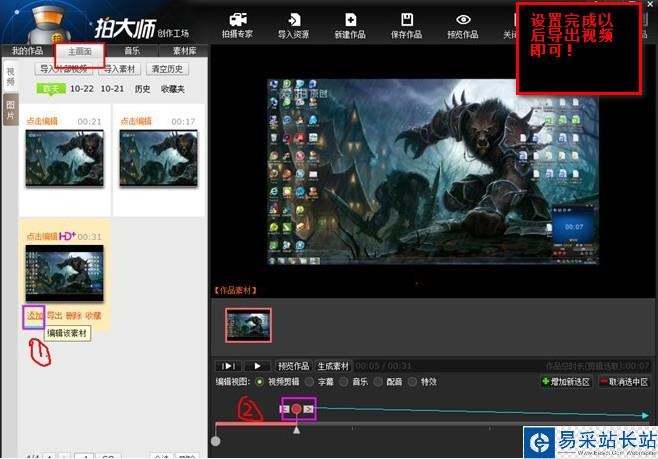Open the 历史 history filter
The image size is (658, 459).
[x=143, y=89]
